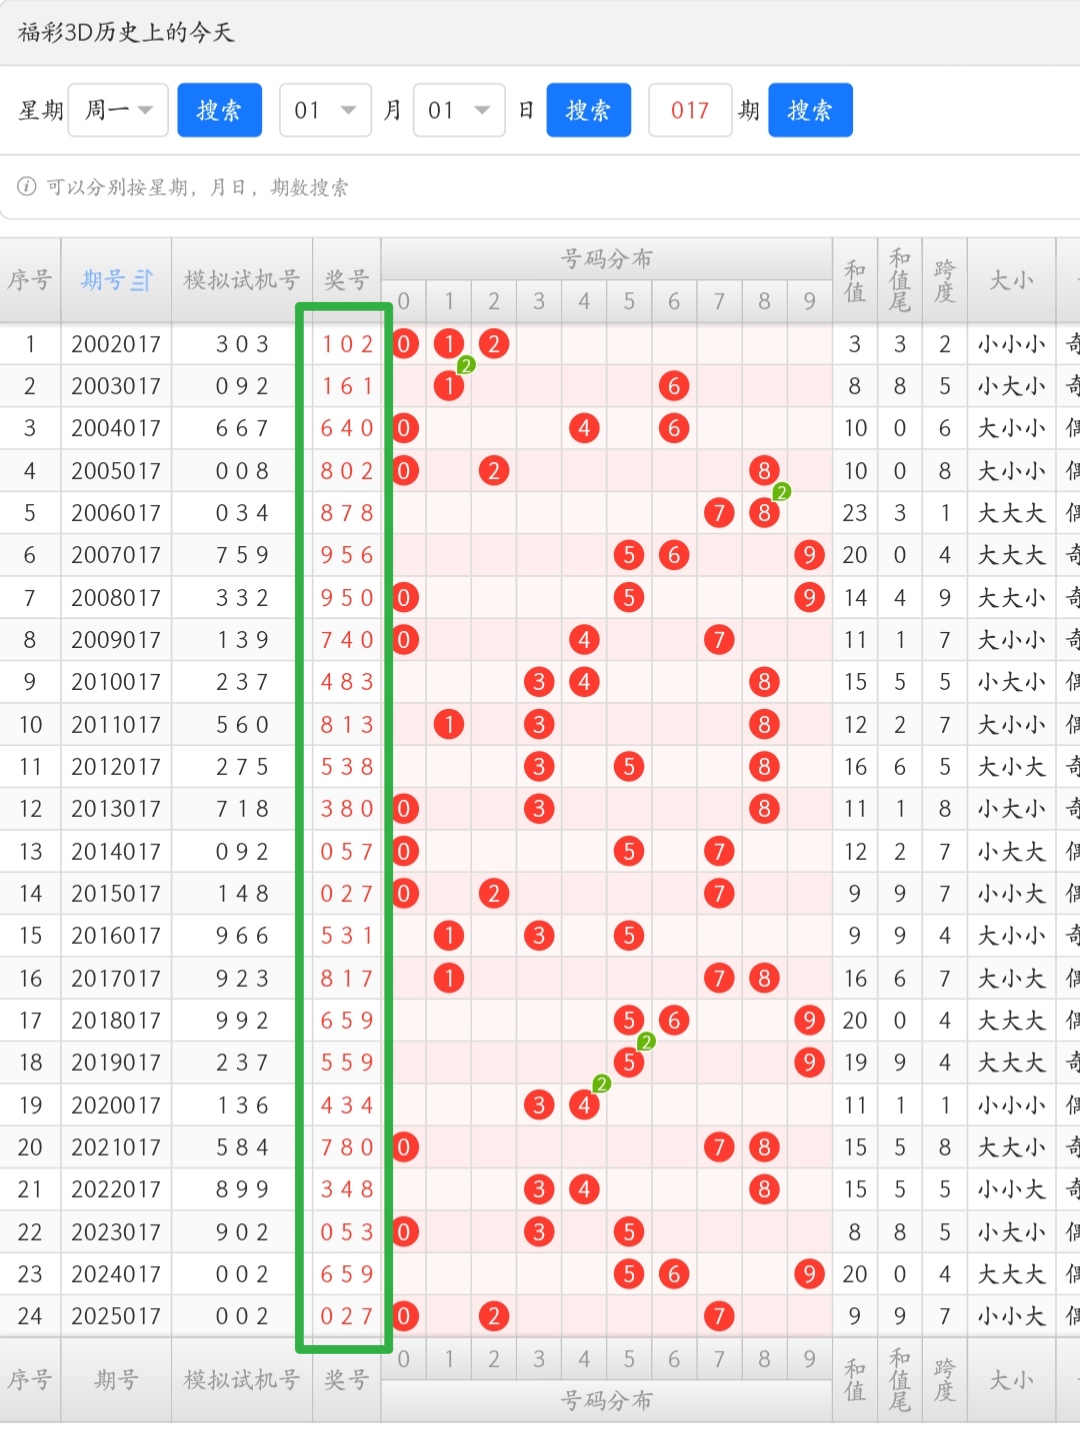Screen dimensions: 1080x1434
Task: Click 搜索 button beside the weekday dropdown
Action: [x=219, y=110]
